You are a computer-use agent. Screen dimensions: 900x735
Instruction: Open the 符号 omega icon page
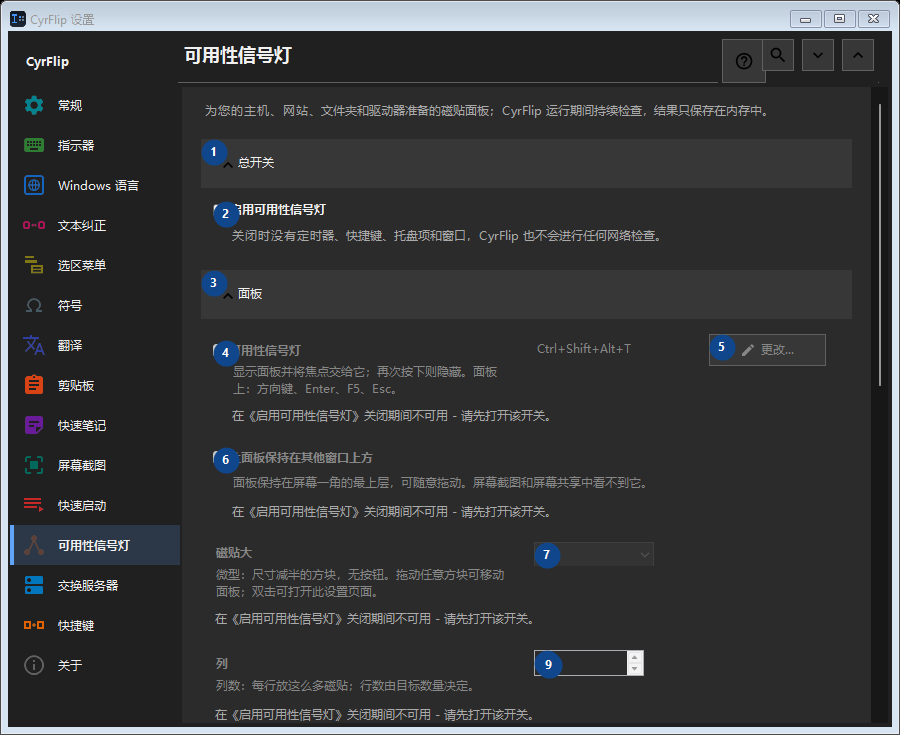pyautogui.click(x=34, y=305)
